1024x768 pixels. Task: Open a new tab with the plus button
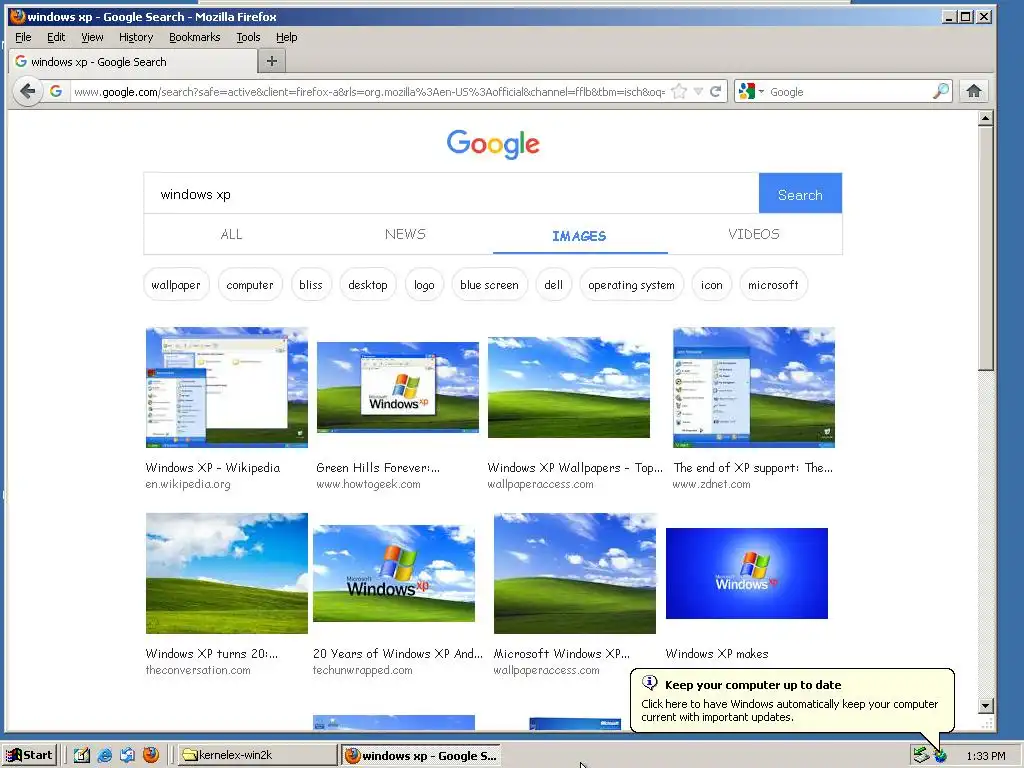(x=272, y=61)
